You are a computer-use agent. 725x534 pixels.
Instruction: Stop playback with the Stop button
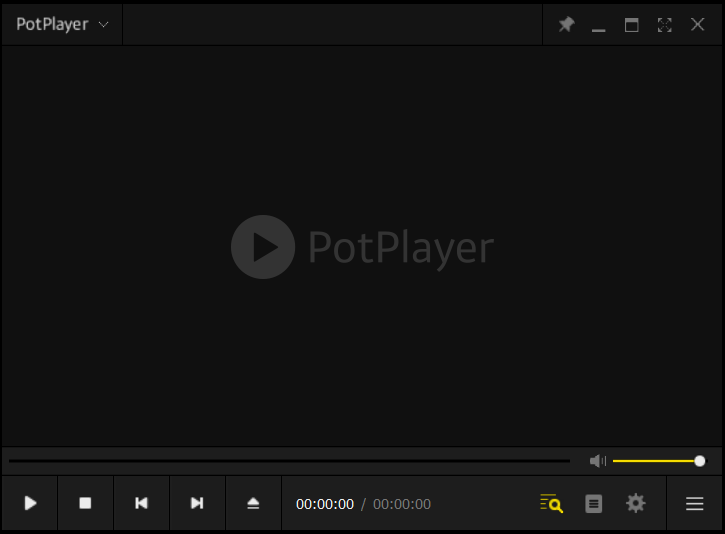tap(86, 503)
